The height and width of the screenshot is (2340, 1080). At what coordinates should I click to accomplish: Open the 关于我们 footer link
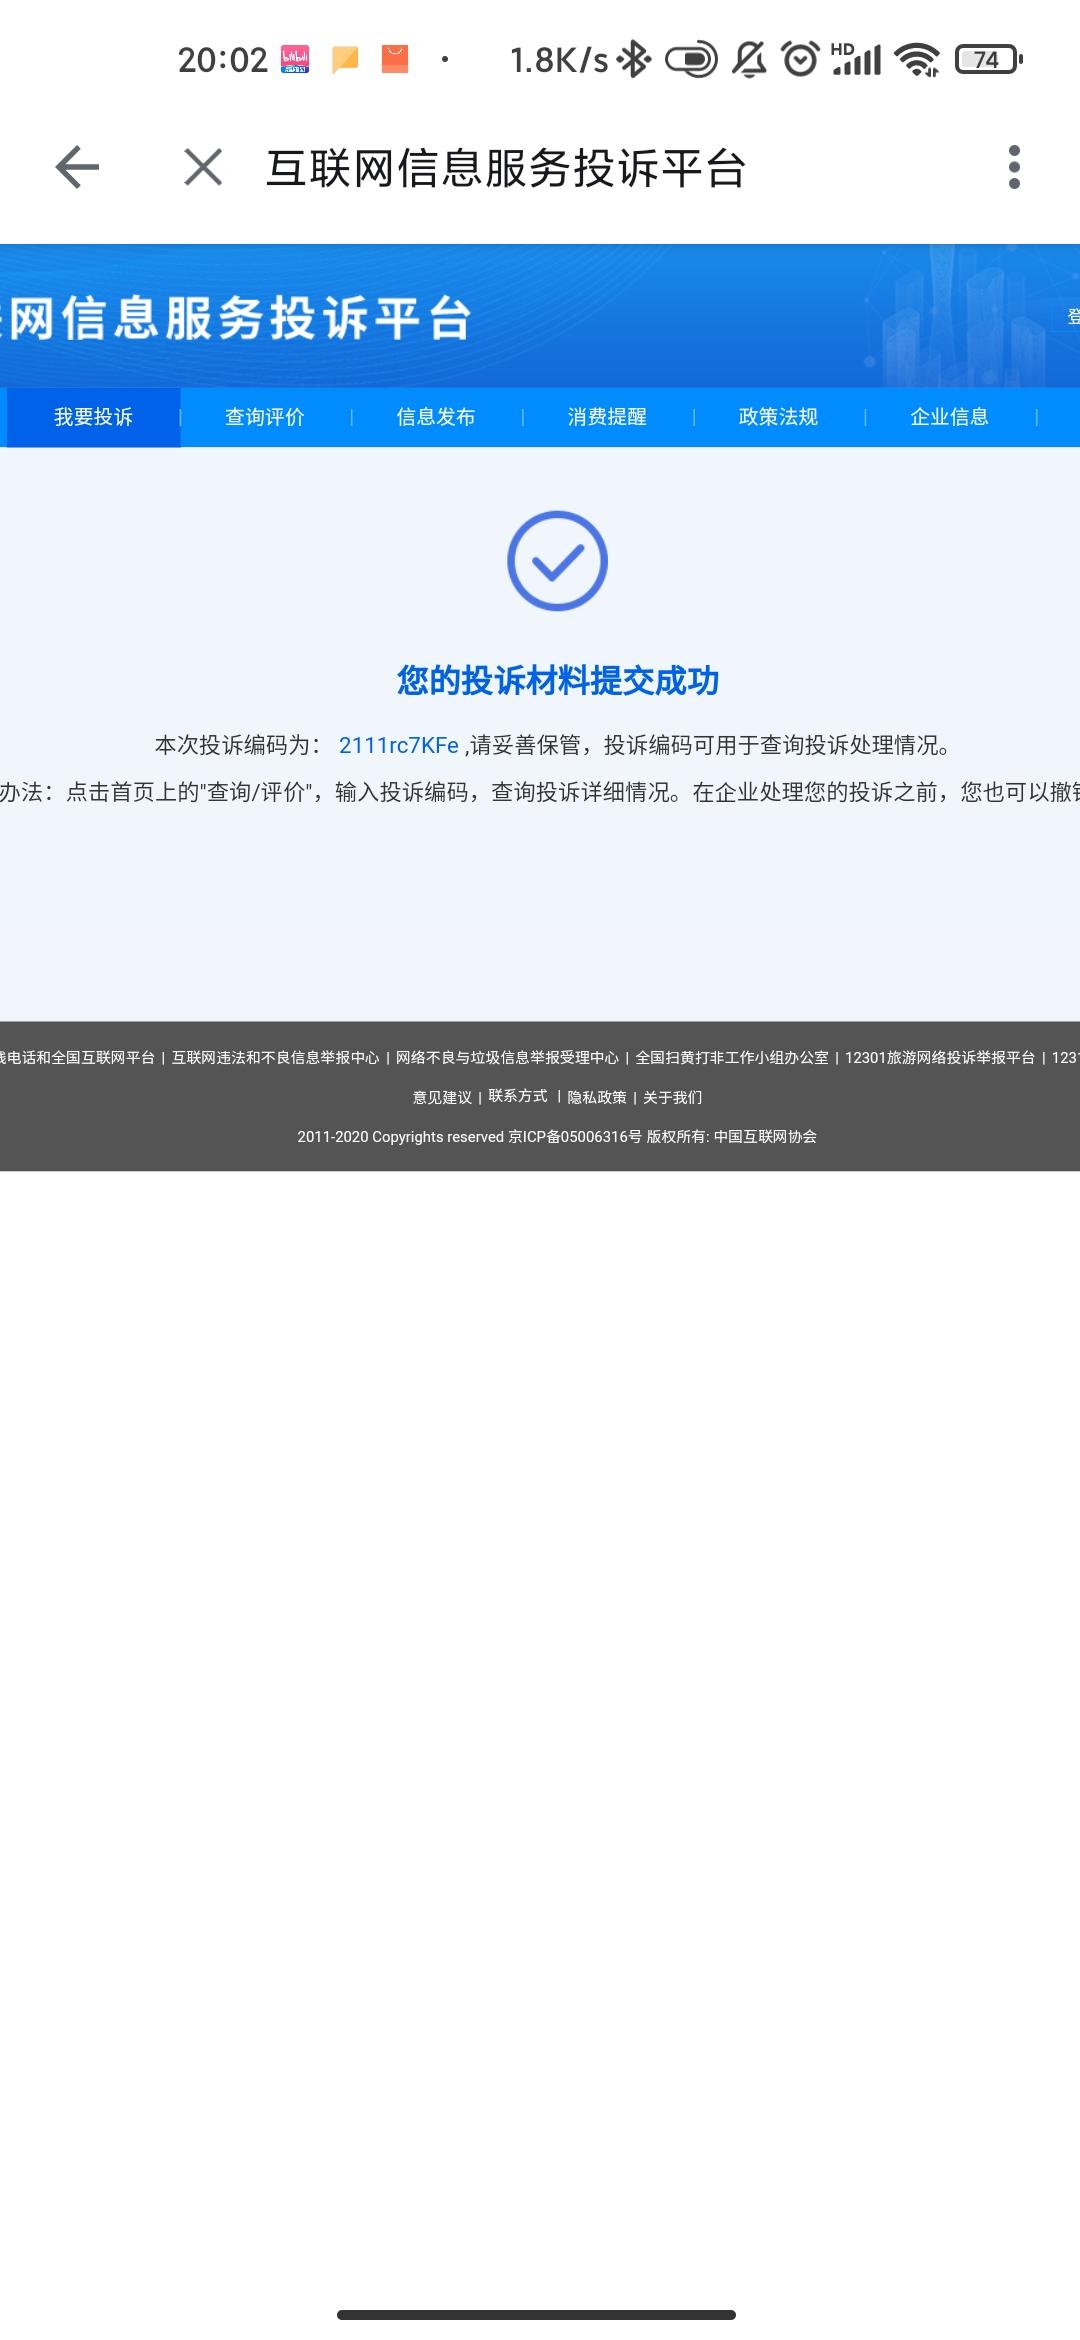(672, 1097)
